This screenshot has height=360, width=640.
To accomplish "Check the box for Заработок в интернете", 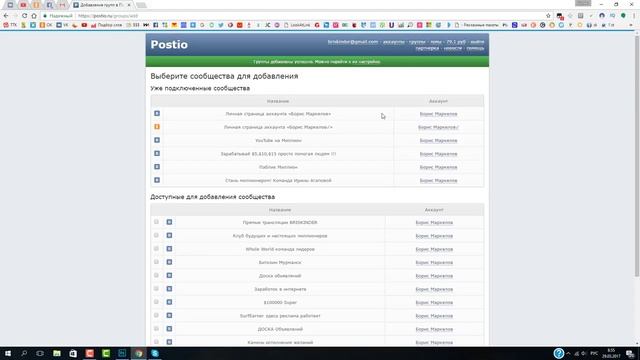I will pyautogui.click(x=156, y=289).
